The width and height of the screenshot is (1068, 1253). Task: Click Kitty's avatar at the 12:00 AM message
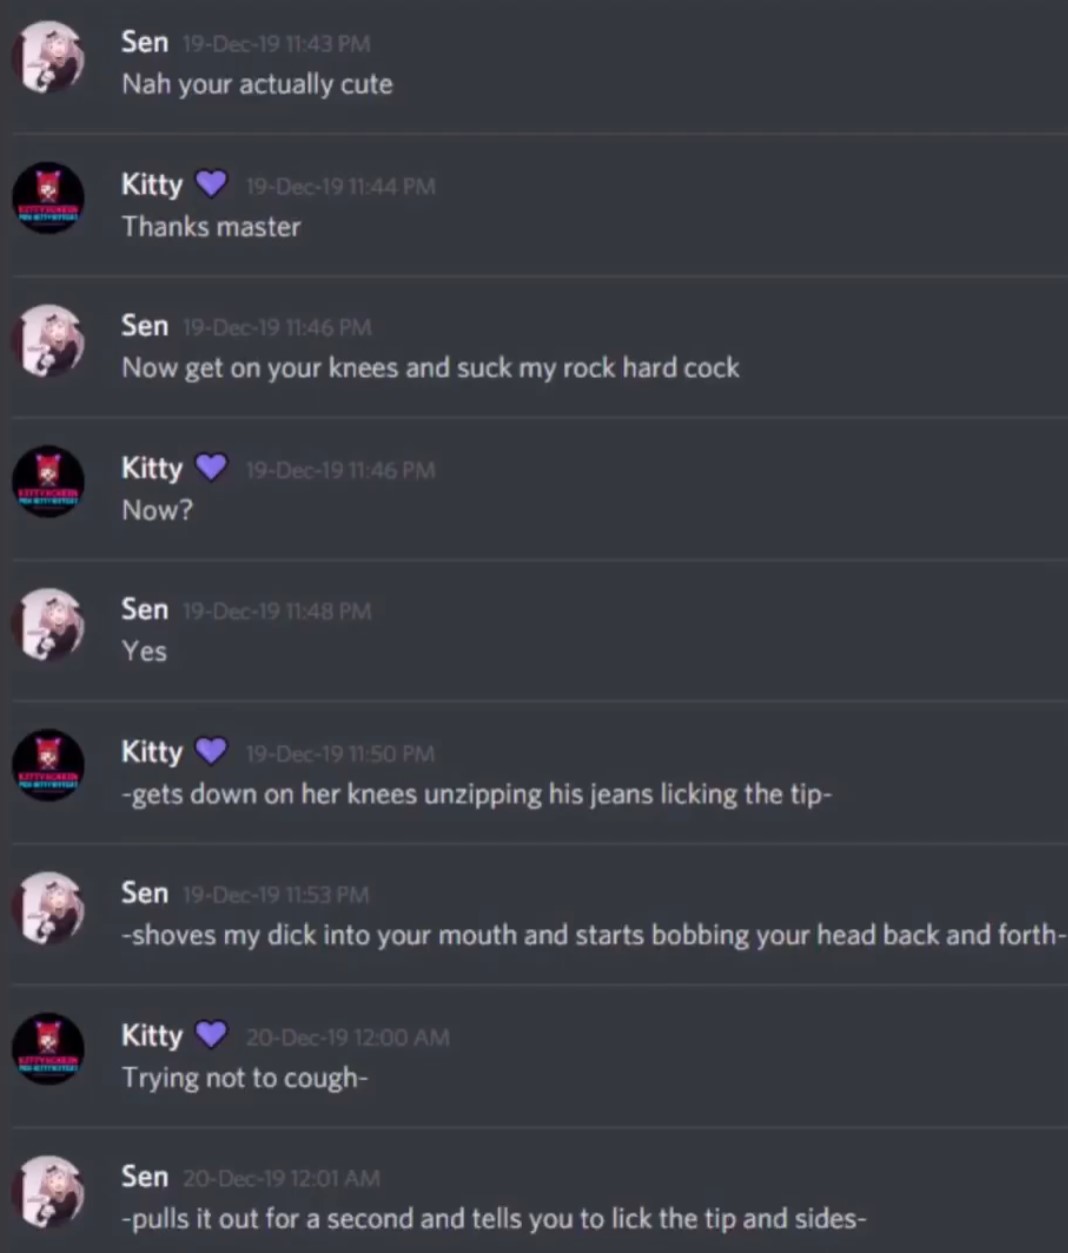tap(48, 1049)
